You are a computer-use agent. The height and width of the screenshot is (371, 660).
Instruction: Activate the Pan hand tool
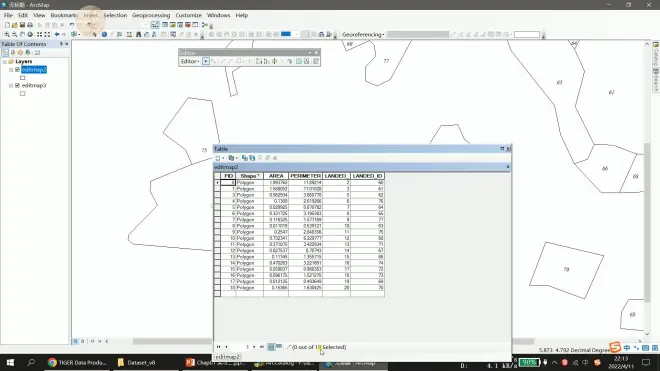pyautogui.click(x=22, y=35)
